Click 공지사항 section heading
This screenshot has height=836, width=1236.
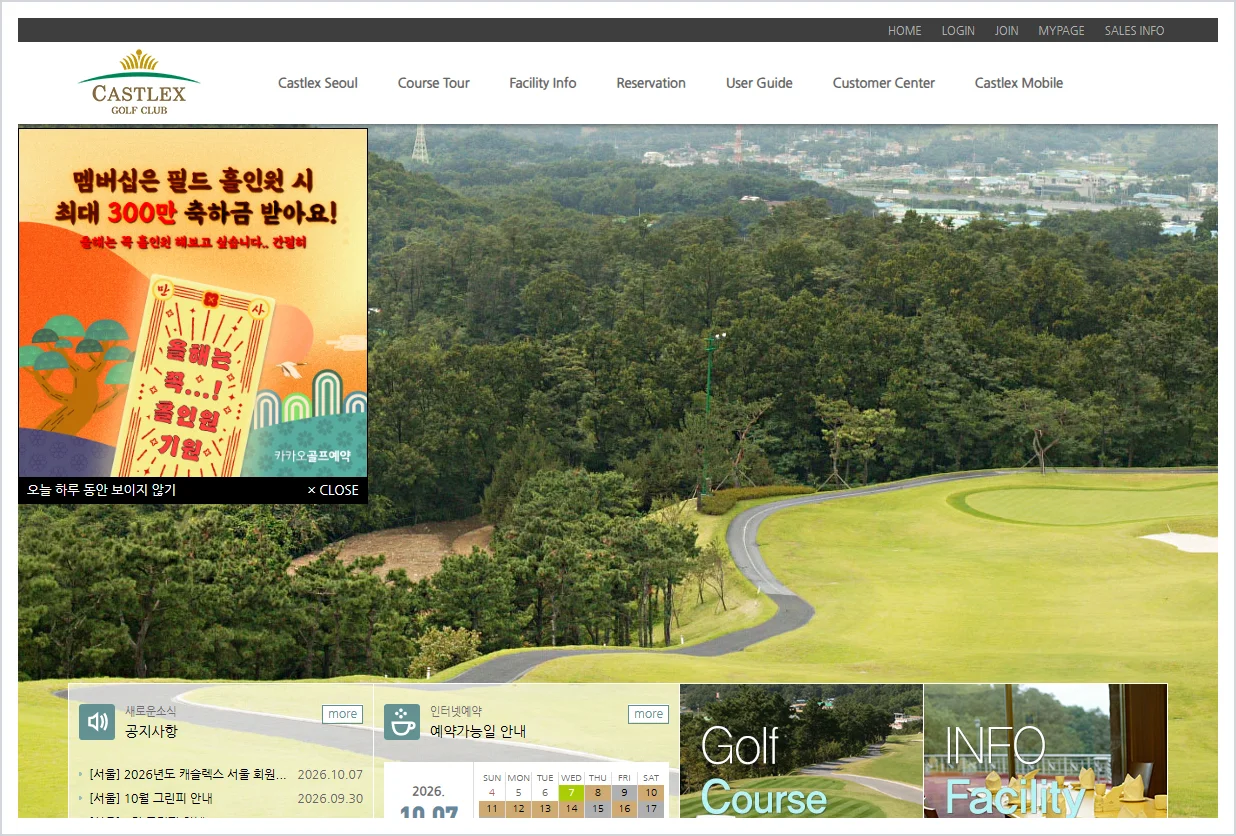151,731
